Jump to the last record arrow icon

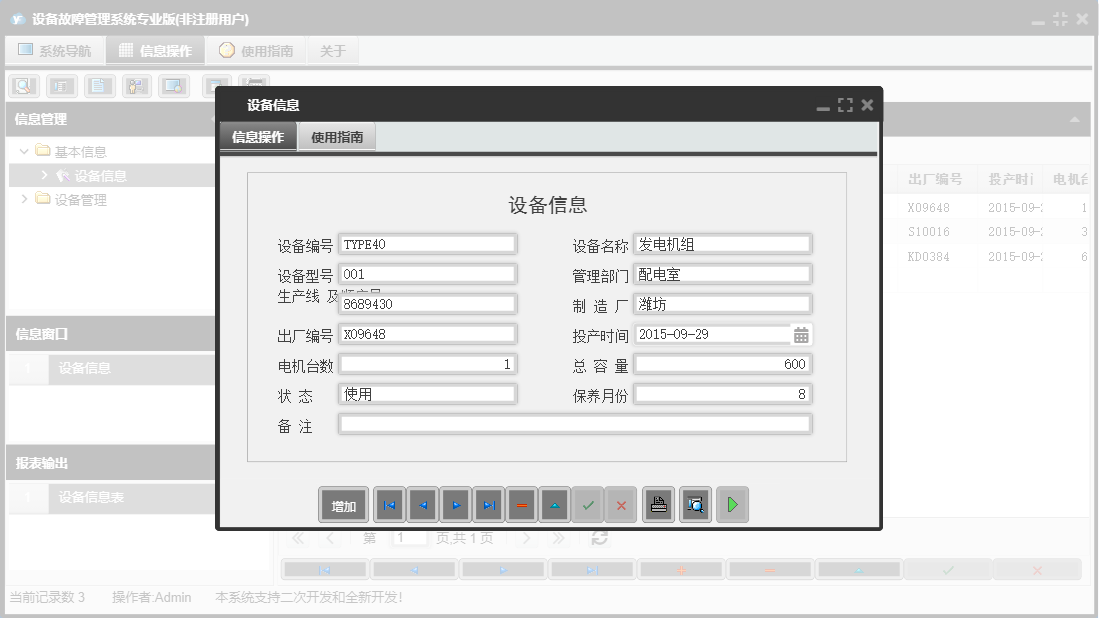[x=488, y=505]
